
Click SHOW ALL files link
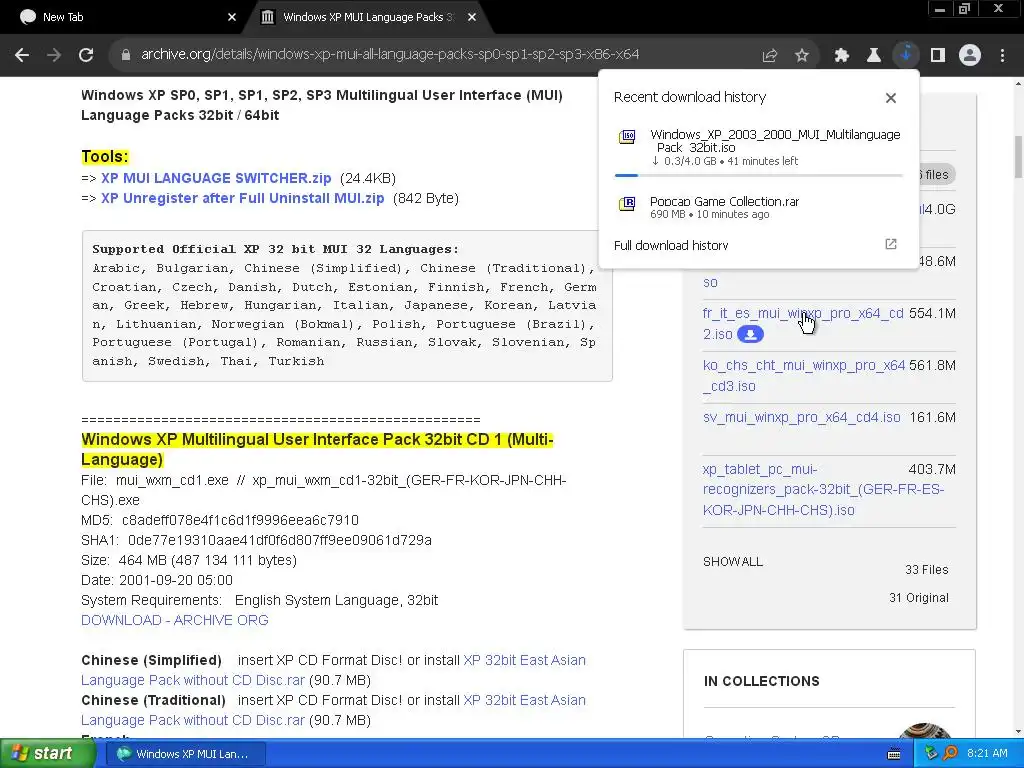[x=733, y=562]
